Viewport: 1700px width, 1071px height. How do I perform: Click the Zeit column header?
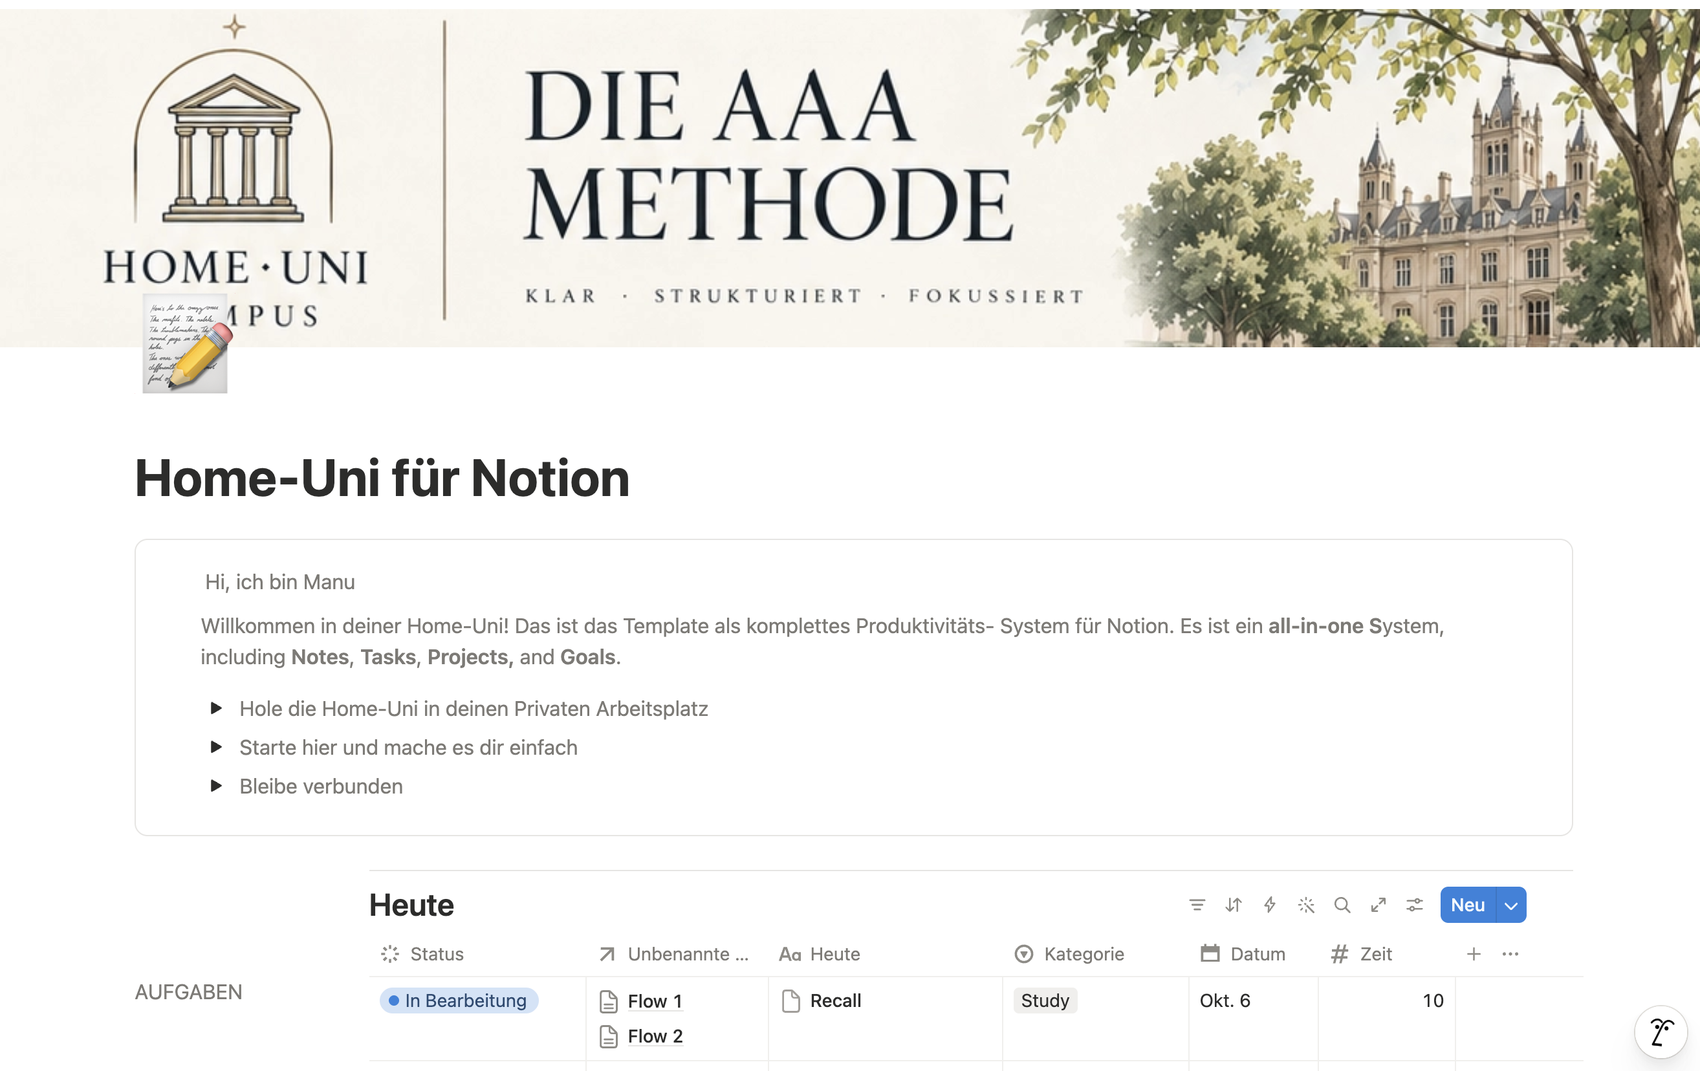[x=1386, y=954]
